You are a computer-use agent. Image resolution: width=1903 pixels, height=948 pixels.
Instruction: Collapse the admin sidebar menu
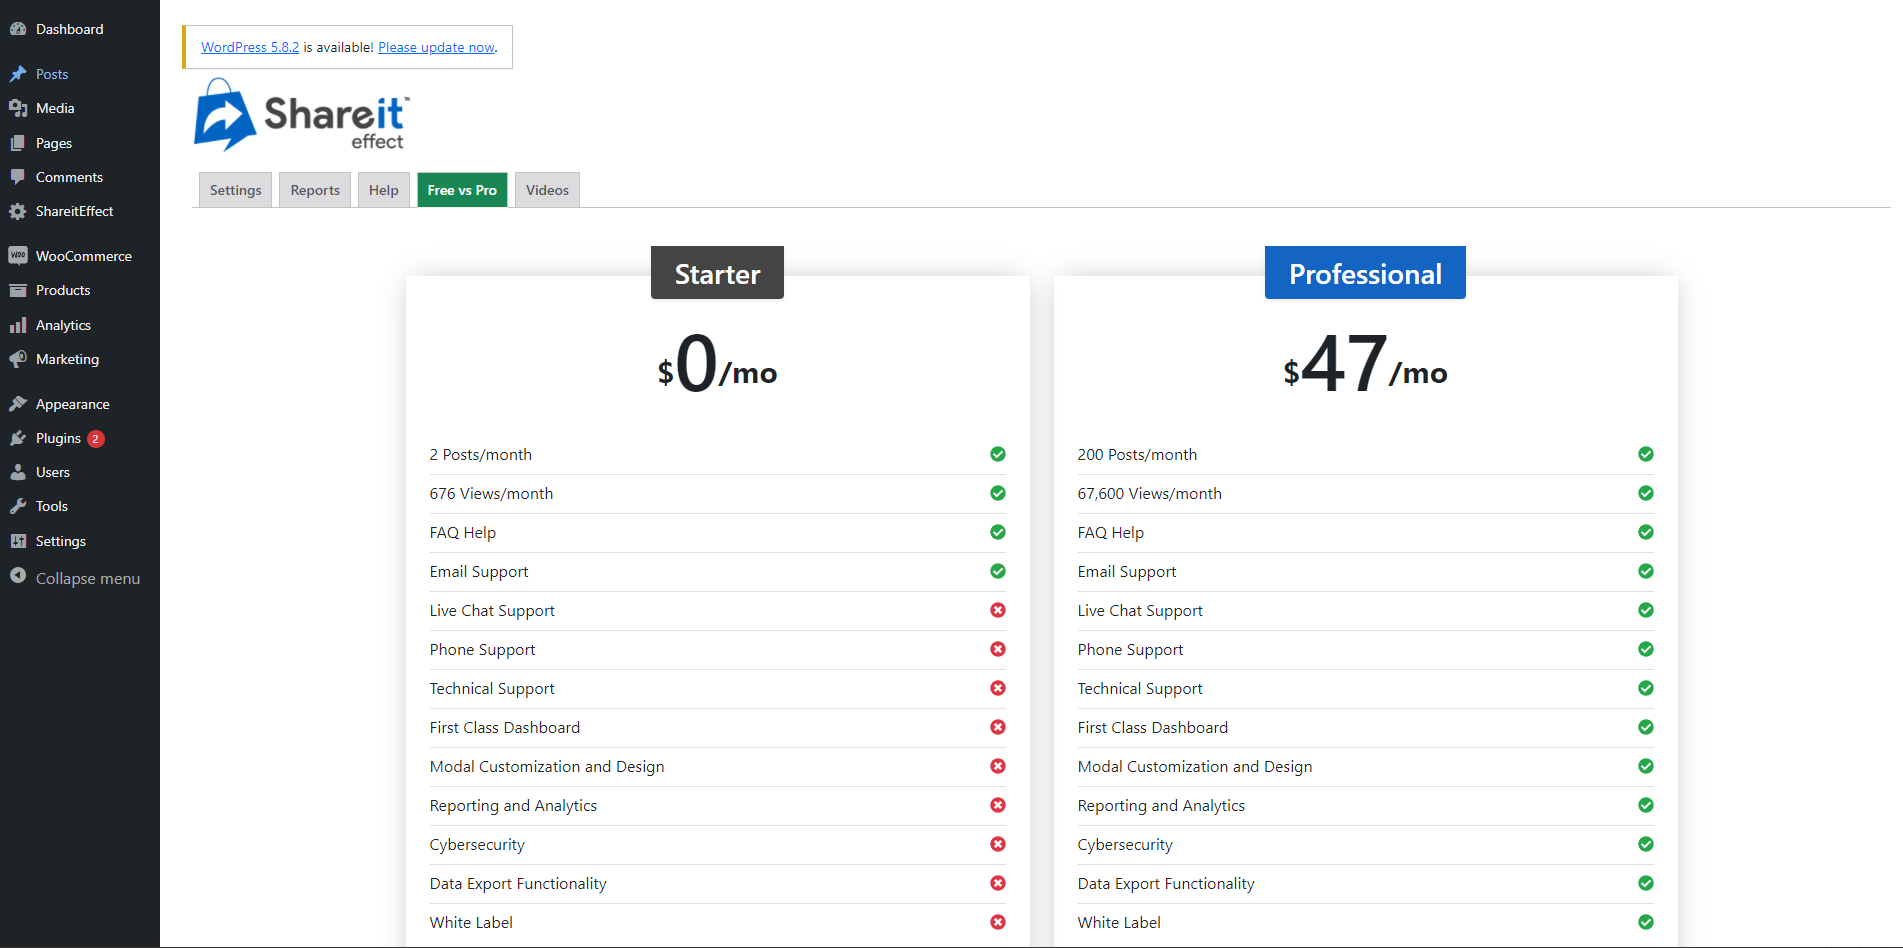pos(75,578)
